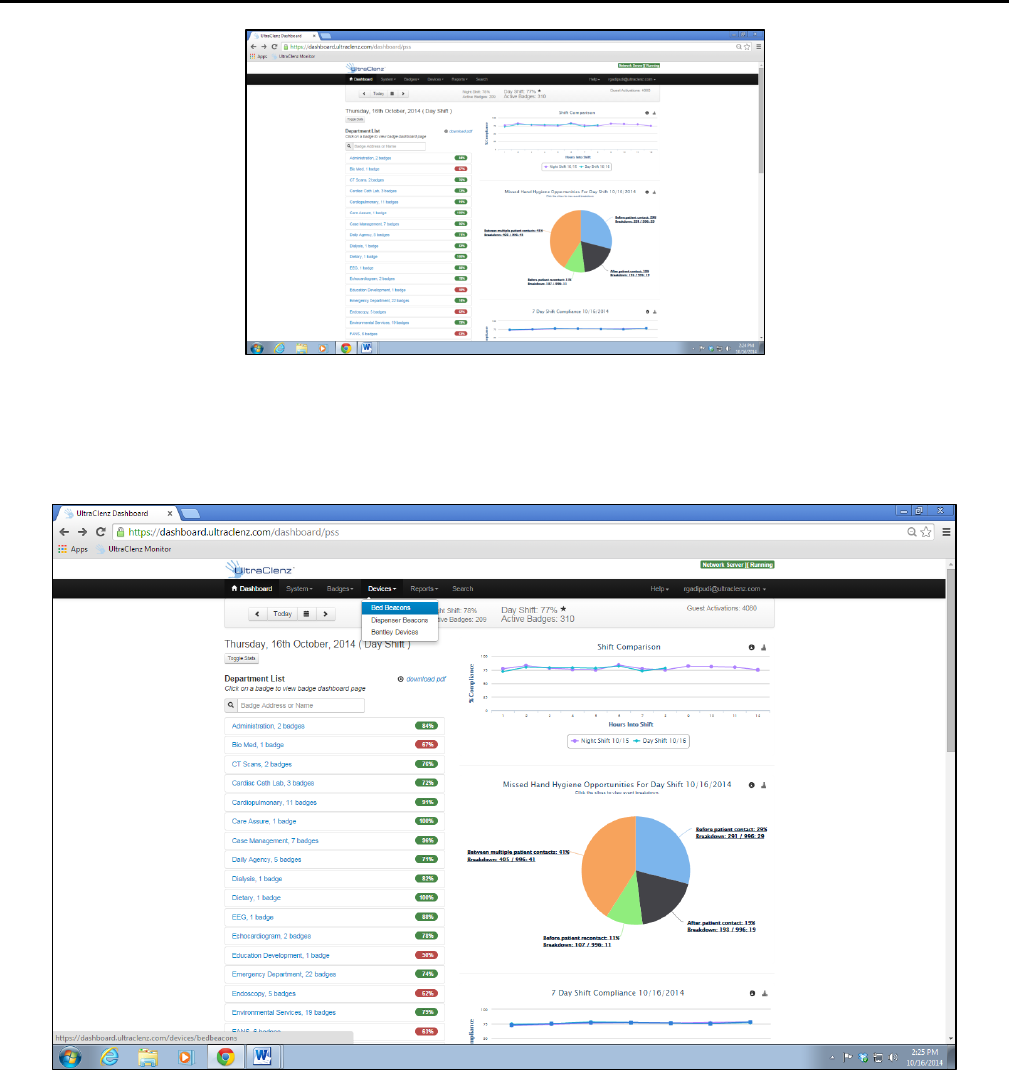The height and width of the screenshot is (1070, 1009).
Task: Collapse the Devices dropdown in the lower screenshot navbar
Action: tap(382, 589)
